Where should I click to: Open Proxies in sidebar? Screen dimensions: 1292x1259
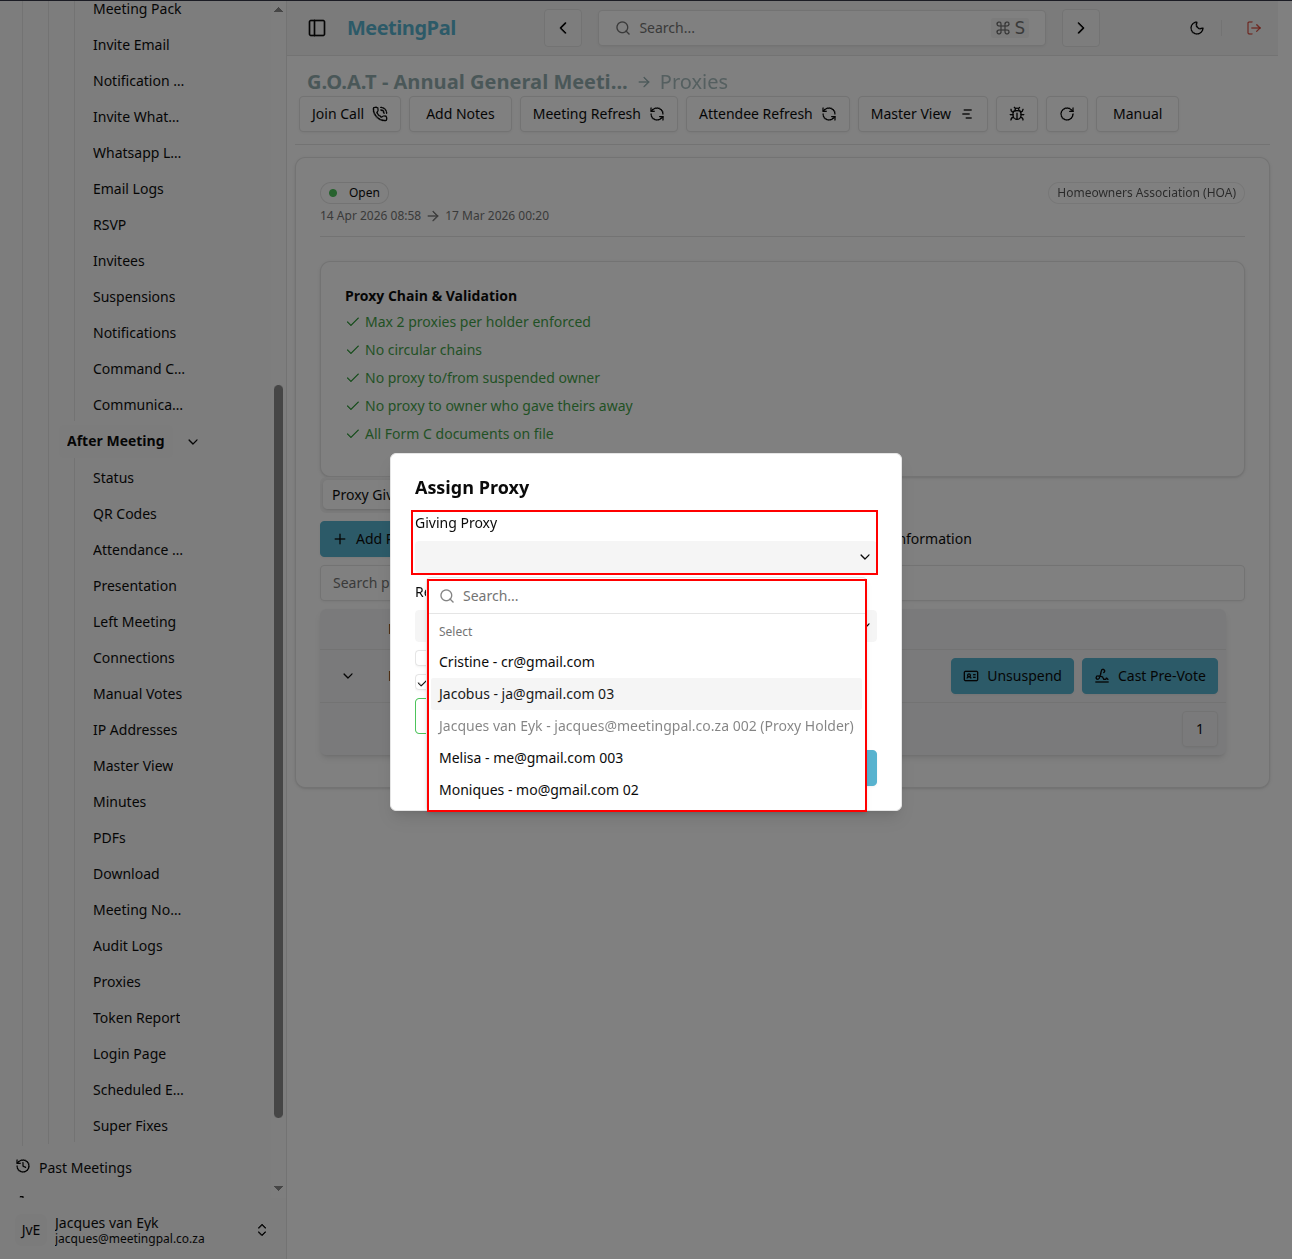tap(117, 982)
